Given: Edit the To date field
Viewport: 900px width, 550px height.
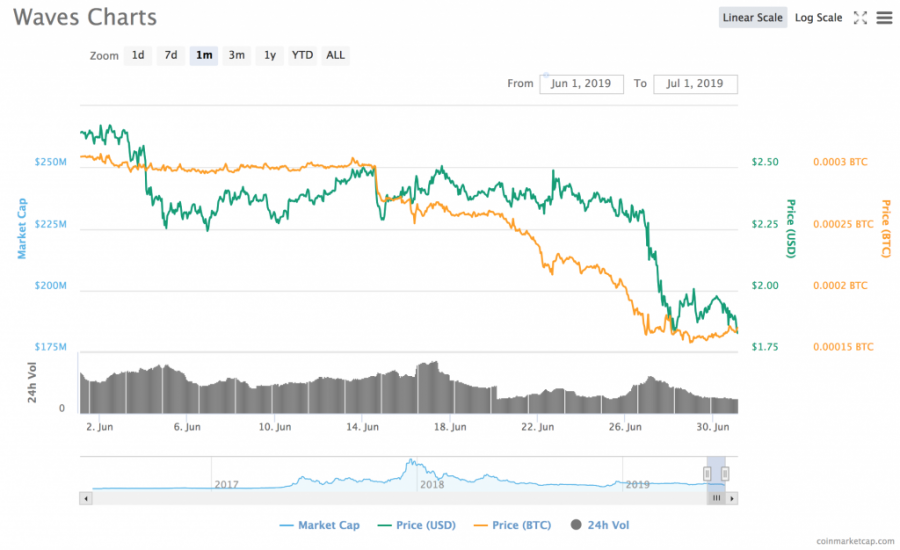Looking at the screenshot, I should click(695, 84).
